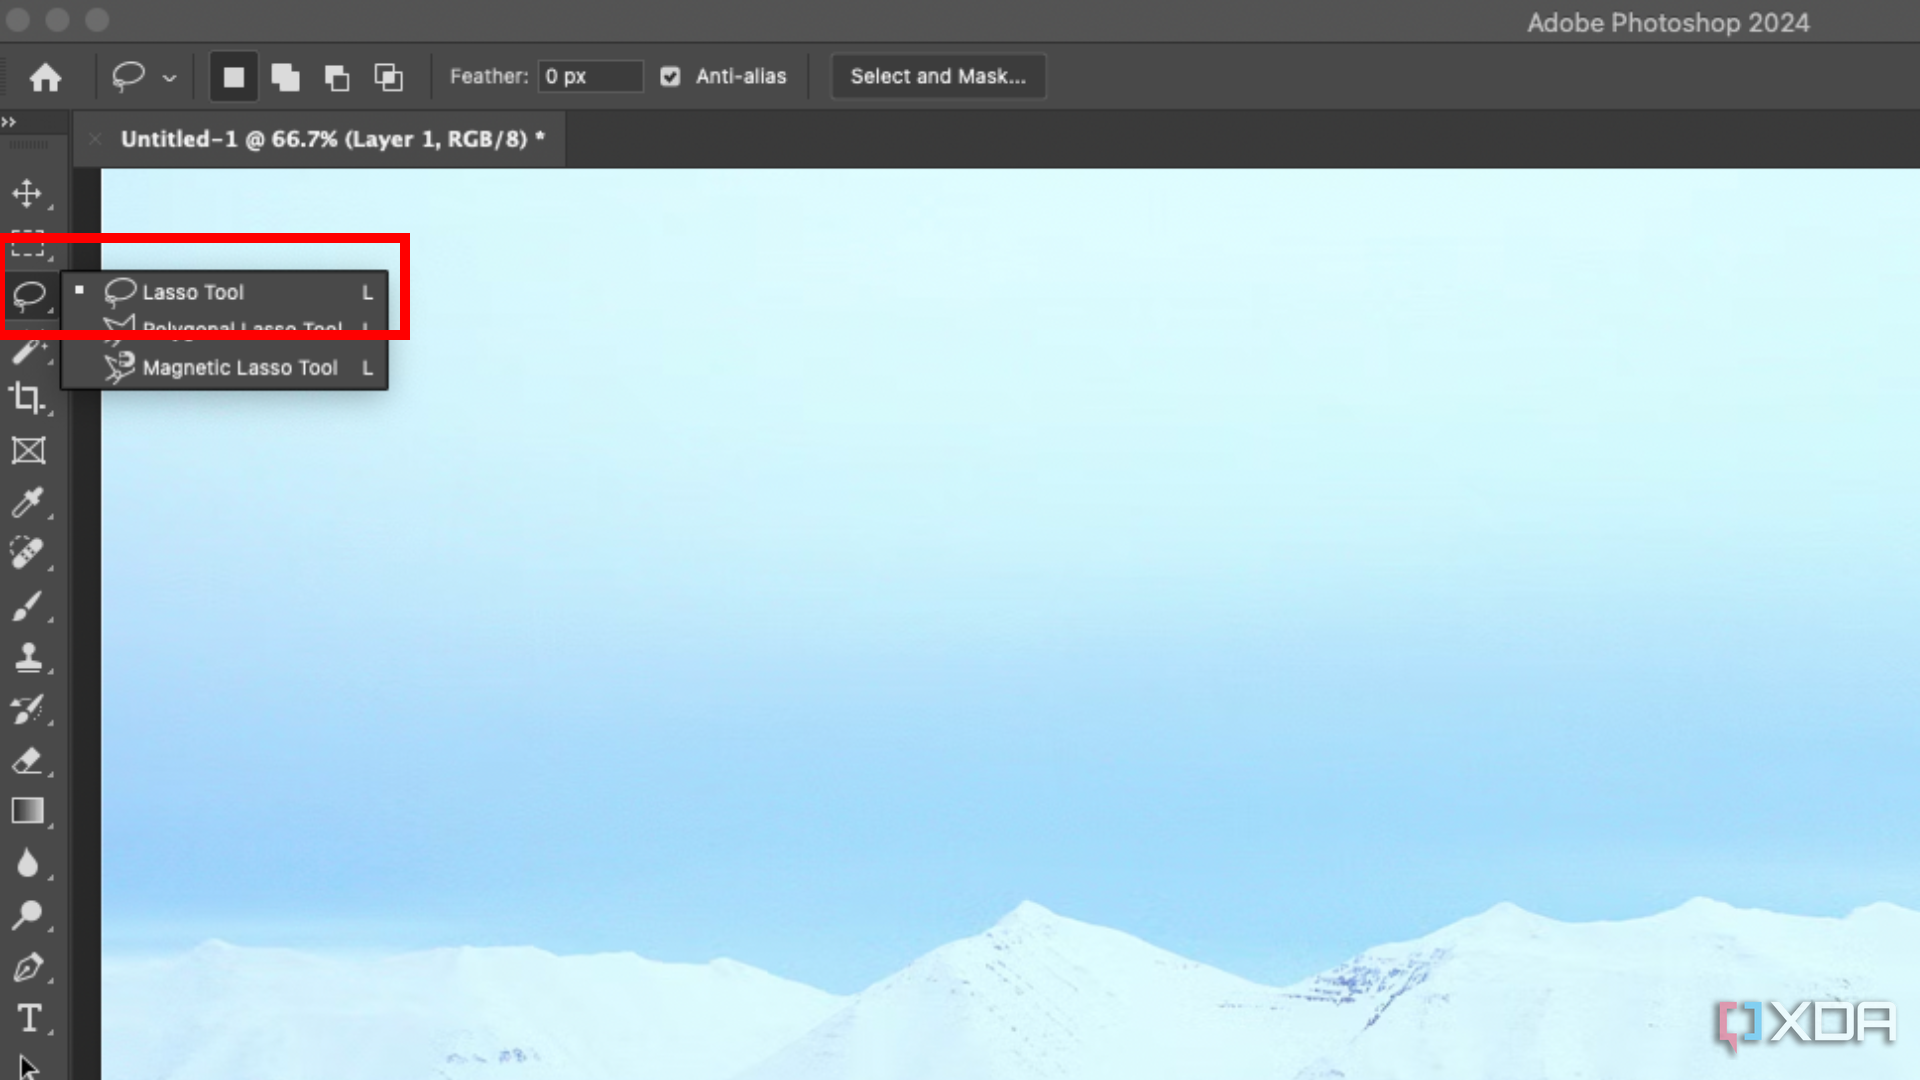Viewport: 1920px width, 1080px height.
Task: Select the Eyedropper tool
Action: 28,502
